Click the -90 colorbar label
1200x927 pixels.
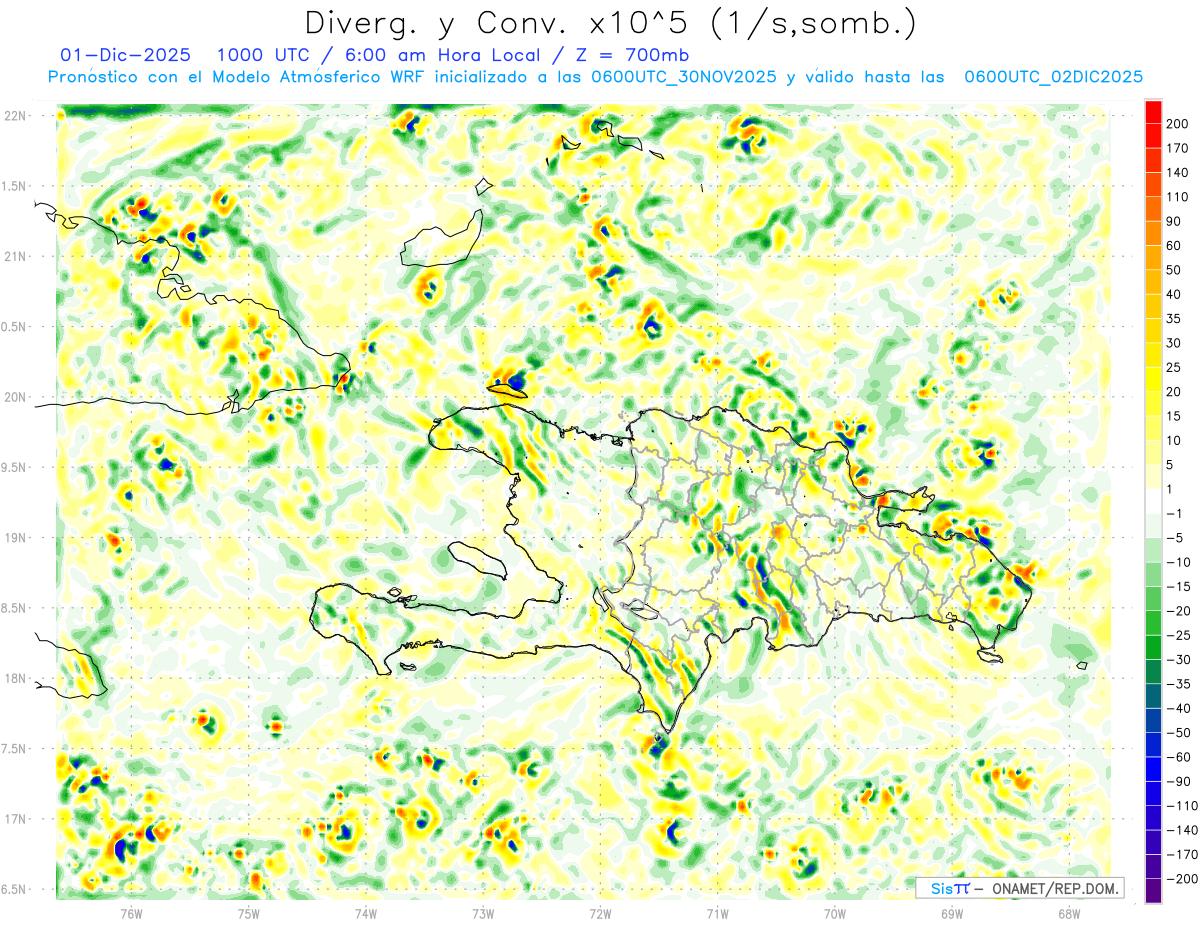pos(1179,782)
